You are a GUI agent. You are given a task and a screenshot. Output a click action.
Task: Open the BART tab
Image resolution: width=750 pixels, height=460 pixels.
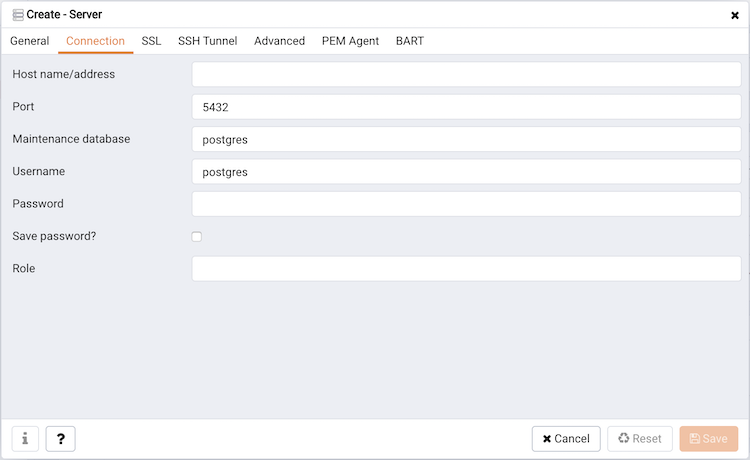pos(409,41)
